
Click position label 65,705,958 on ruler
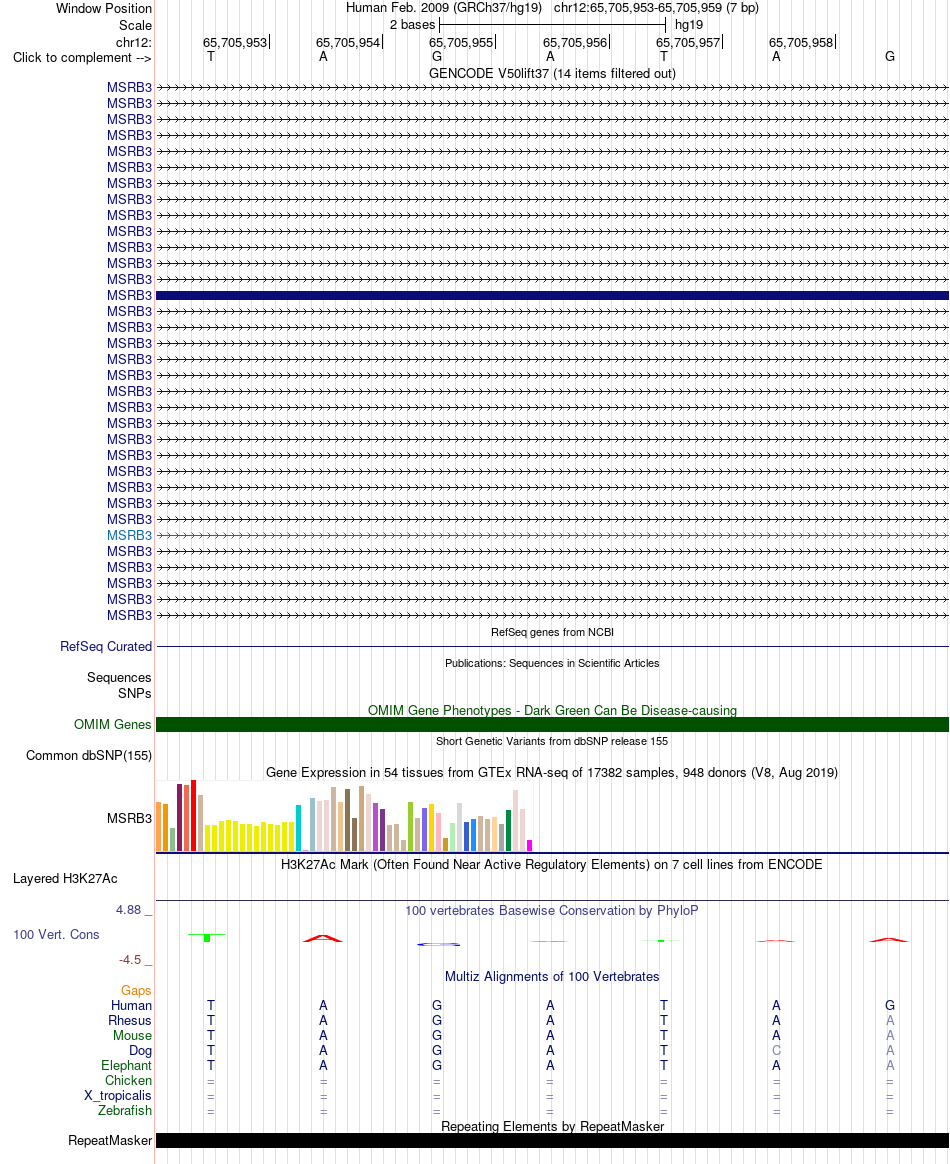coord(801,42)
